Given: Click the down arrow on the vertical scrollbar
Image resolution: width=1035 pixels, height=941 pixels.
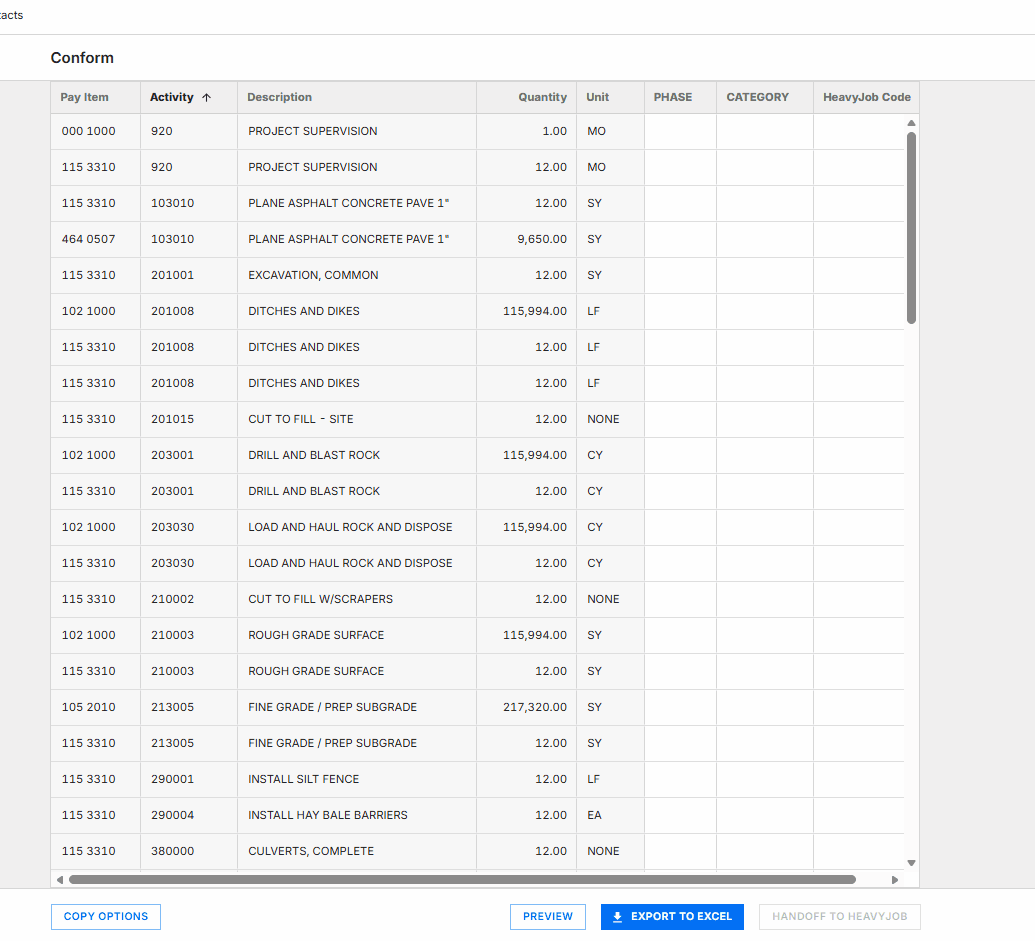Looking at the screenshot, I should (x=910, y=861).
